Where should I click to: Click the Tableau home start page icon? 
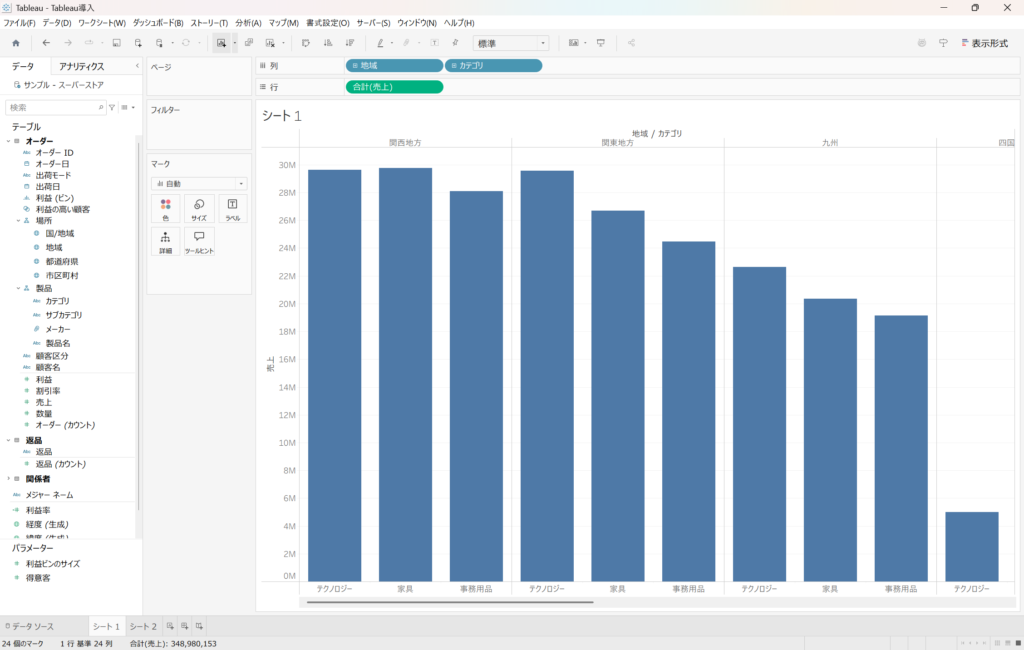coord(15,43)
